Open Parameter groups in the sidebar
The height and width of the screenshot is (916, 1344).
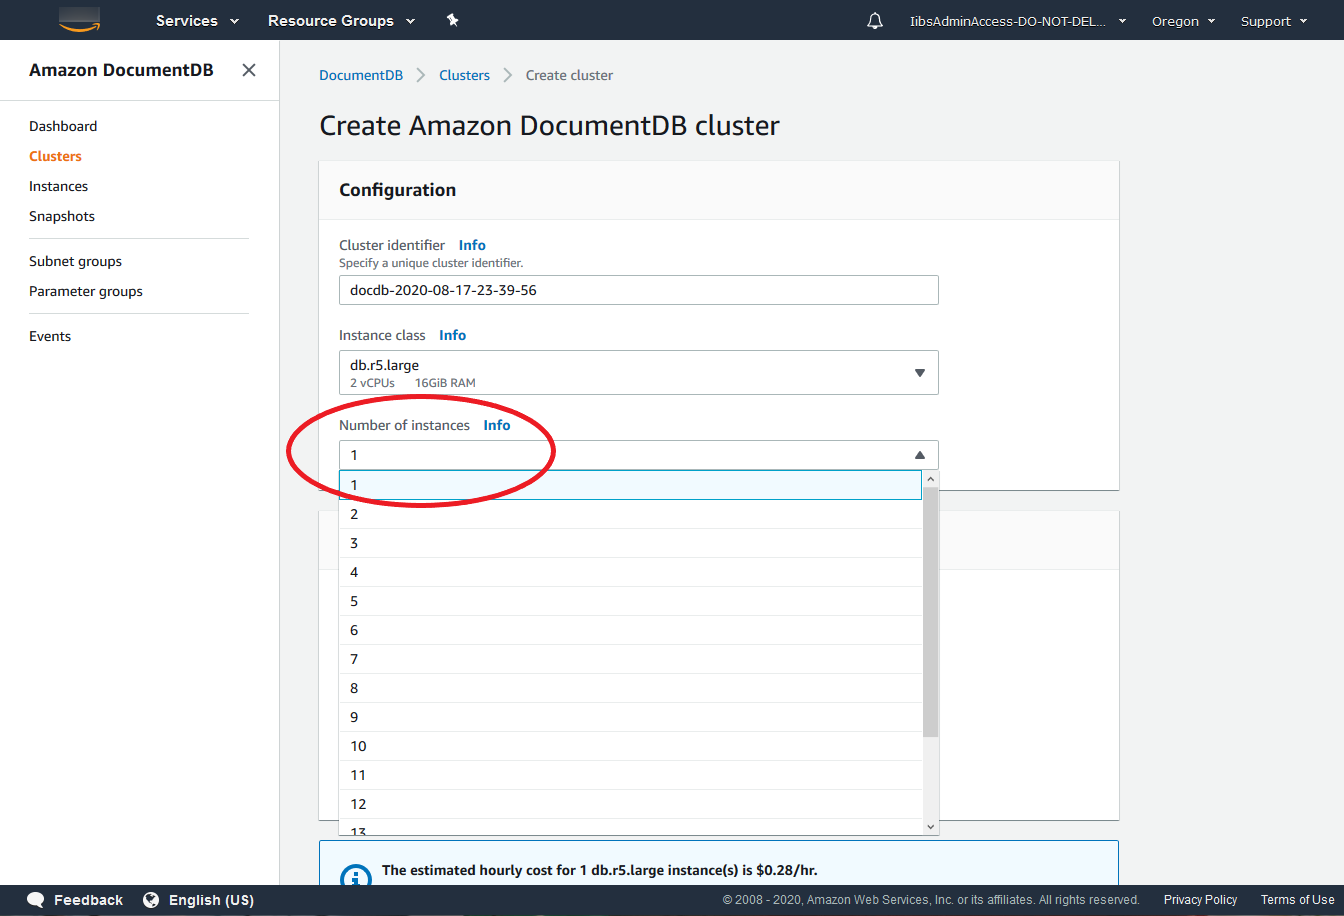[86, 291]
